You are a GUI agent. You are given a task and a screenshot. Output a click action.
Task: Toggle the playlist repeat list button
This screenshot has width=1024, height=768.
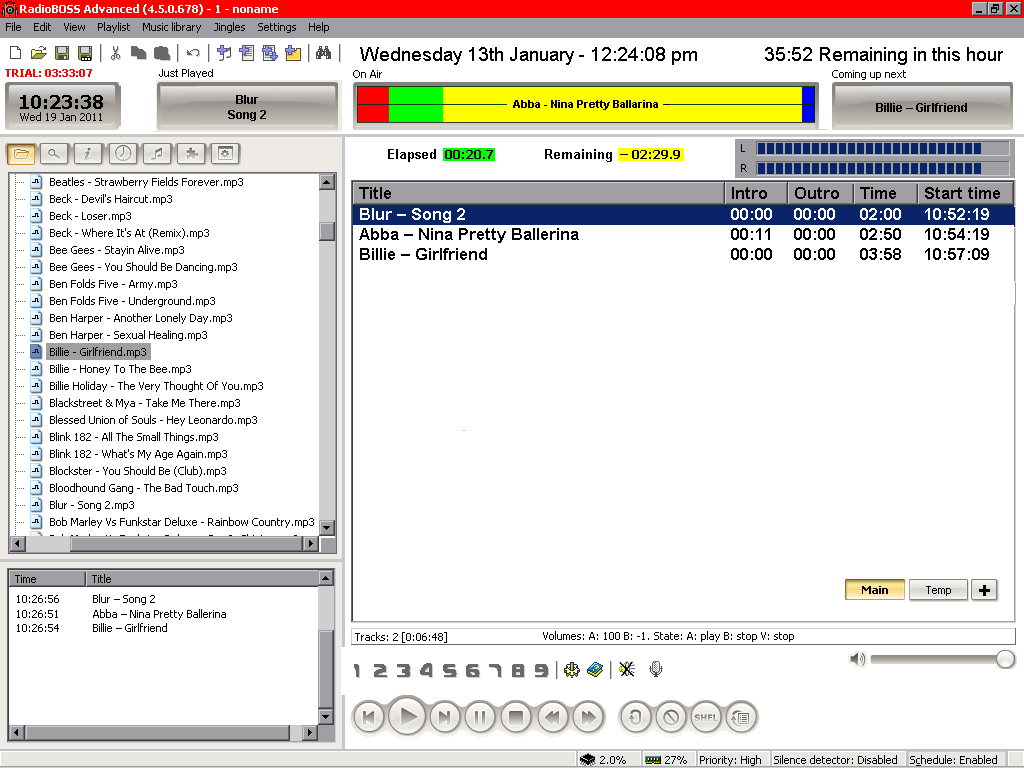pyautogui.click(x=741, y=717)
